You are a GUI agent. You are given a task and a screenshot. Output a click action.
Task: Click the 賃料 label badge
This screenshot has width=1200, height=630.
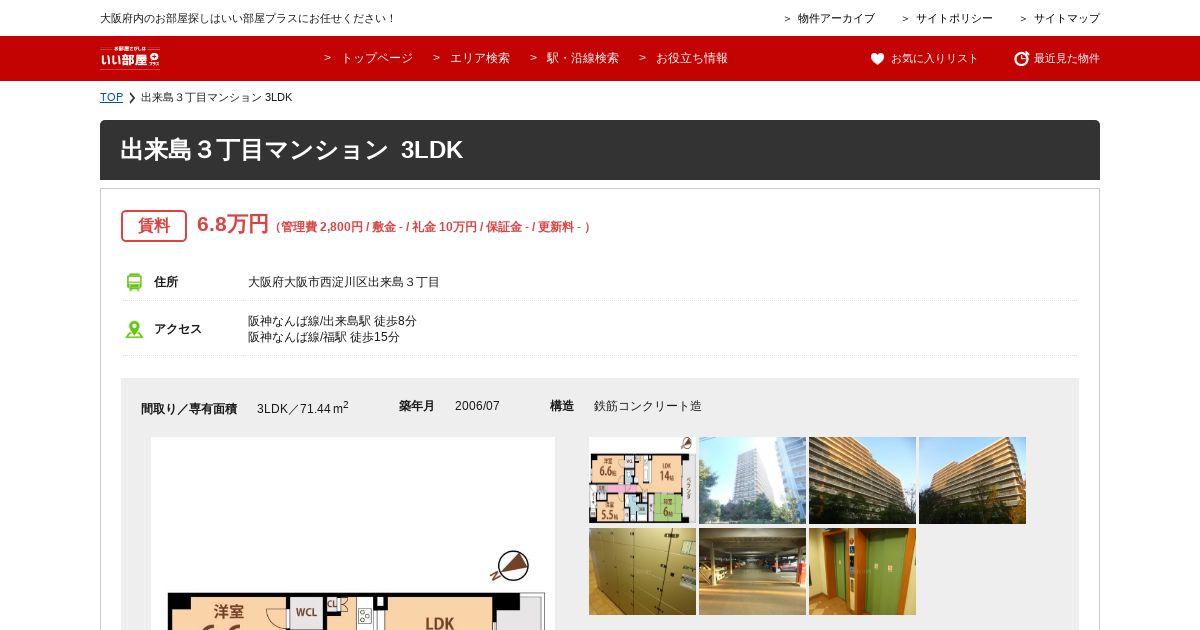point(154,226)
